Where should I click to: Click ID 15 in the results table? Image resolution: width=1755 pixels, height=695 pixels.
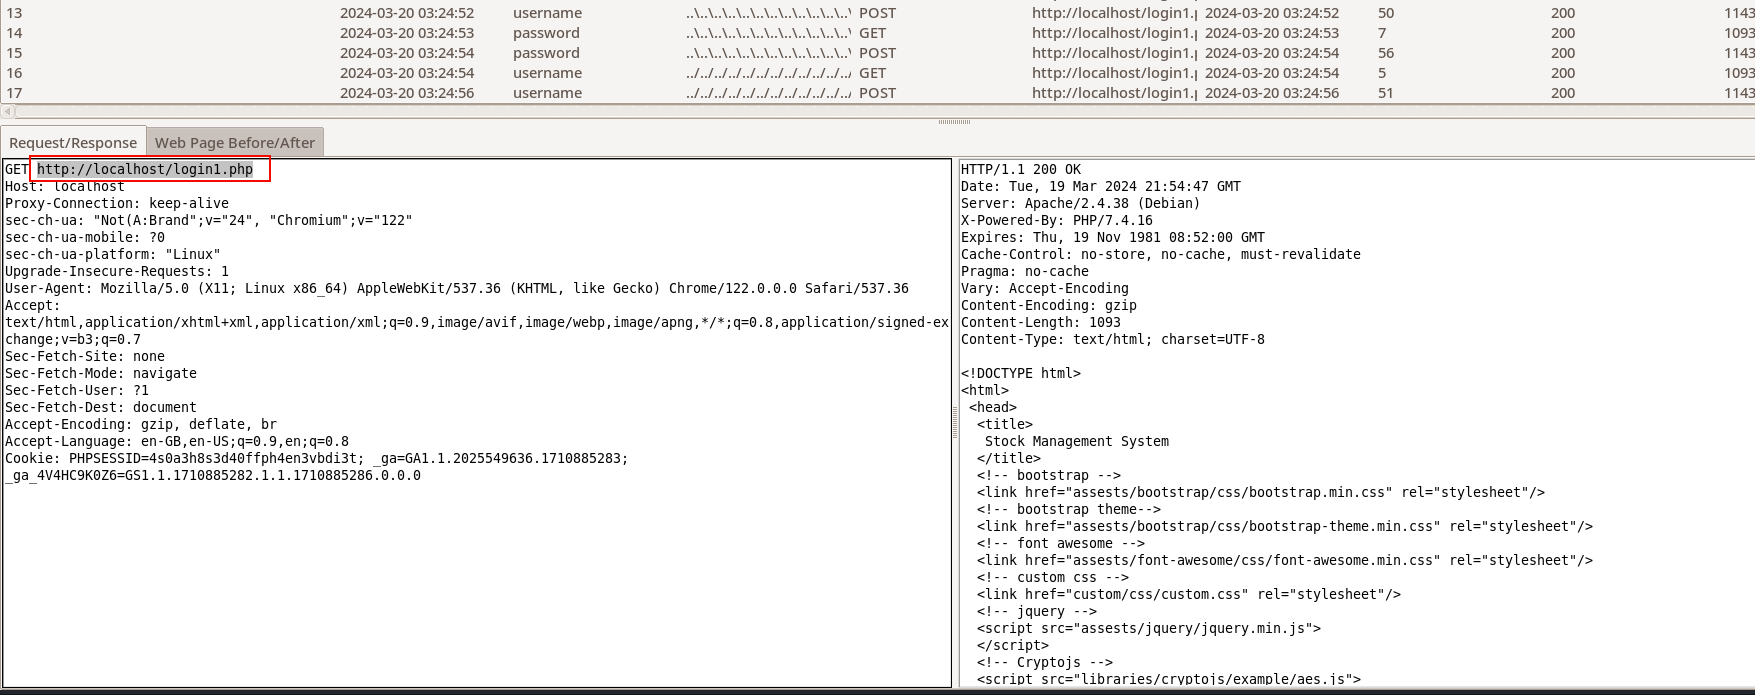[14, 53]
